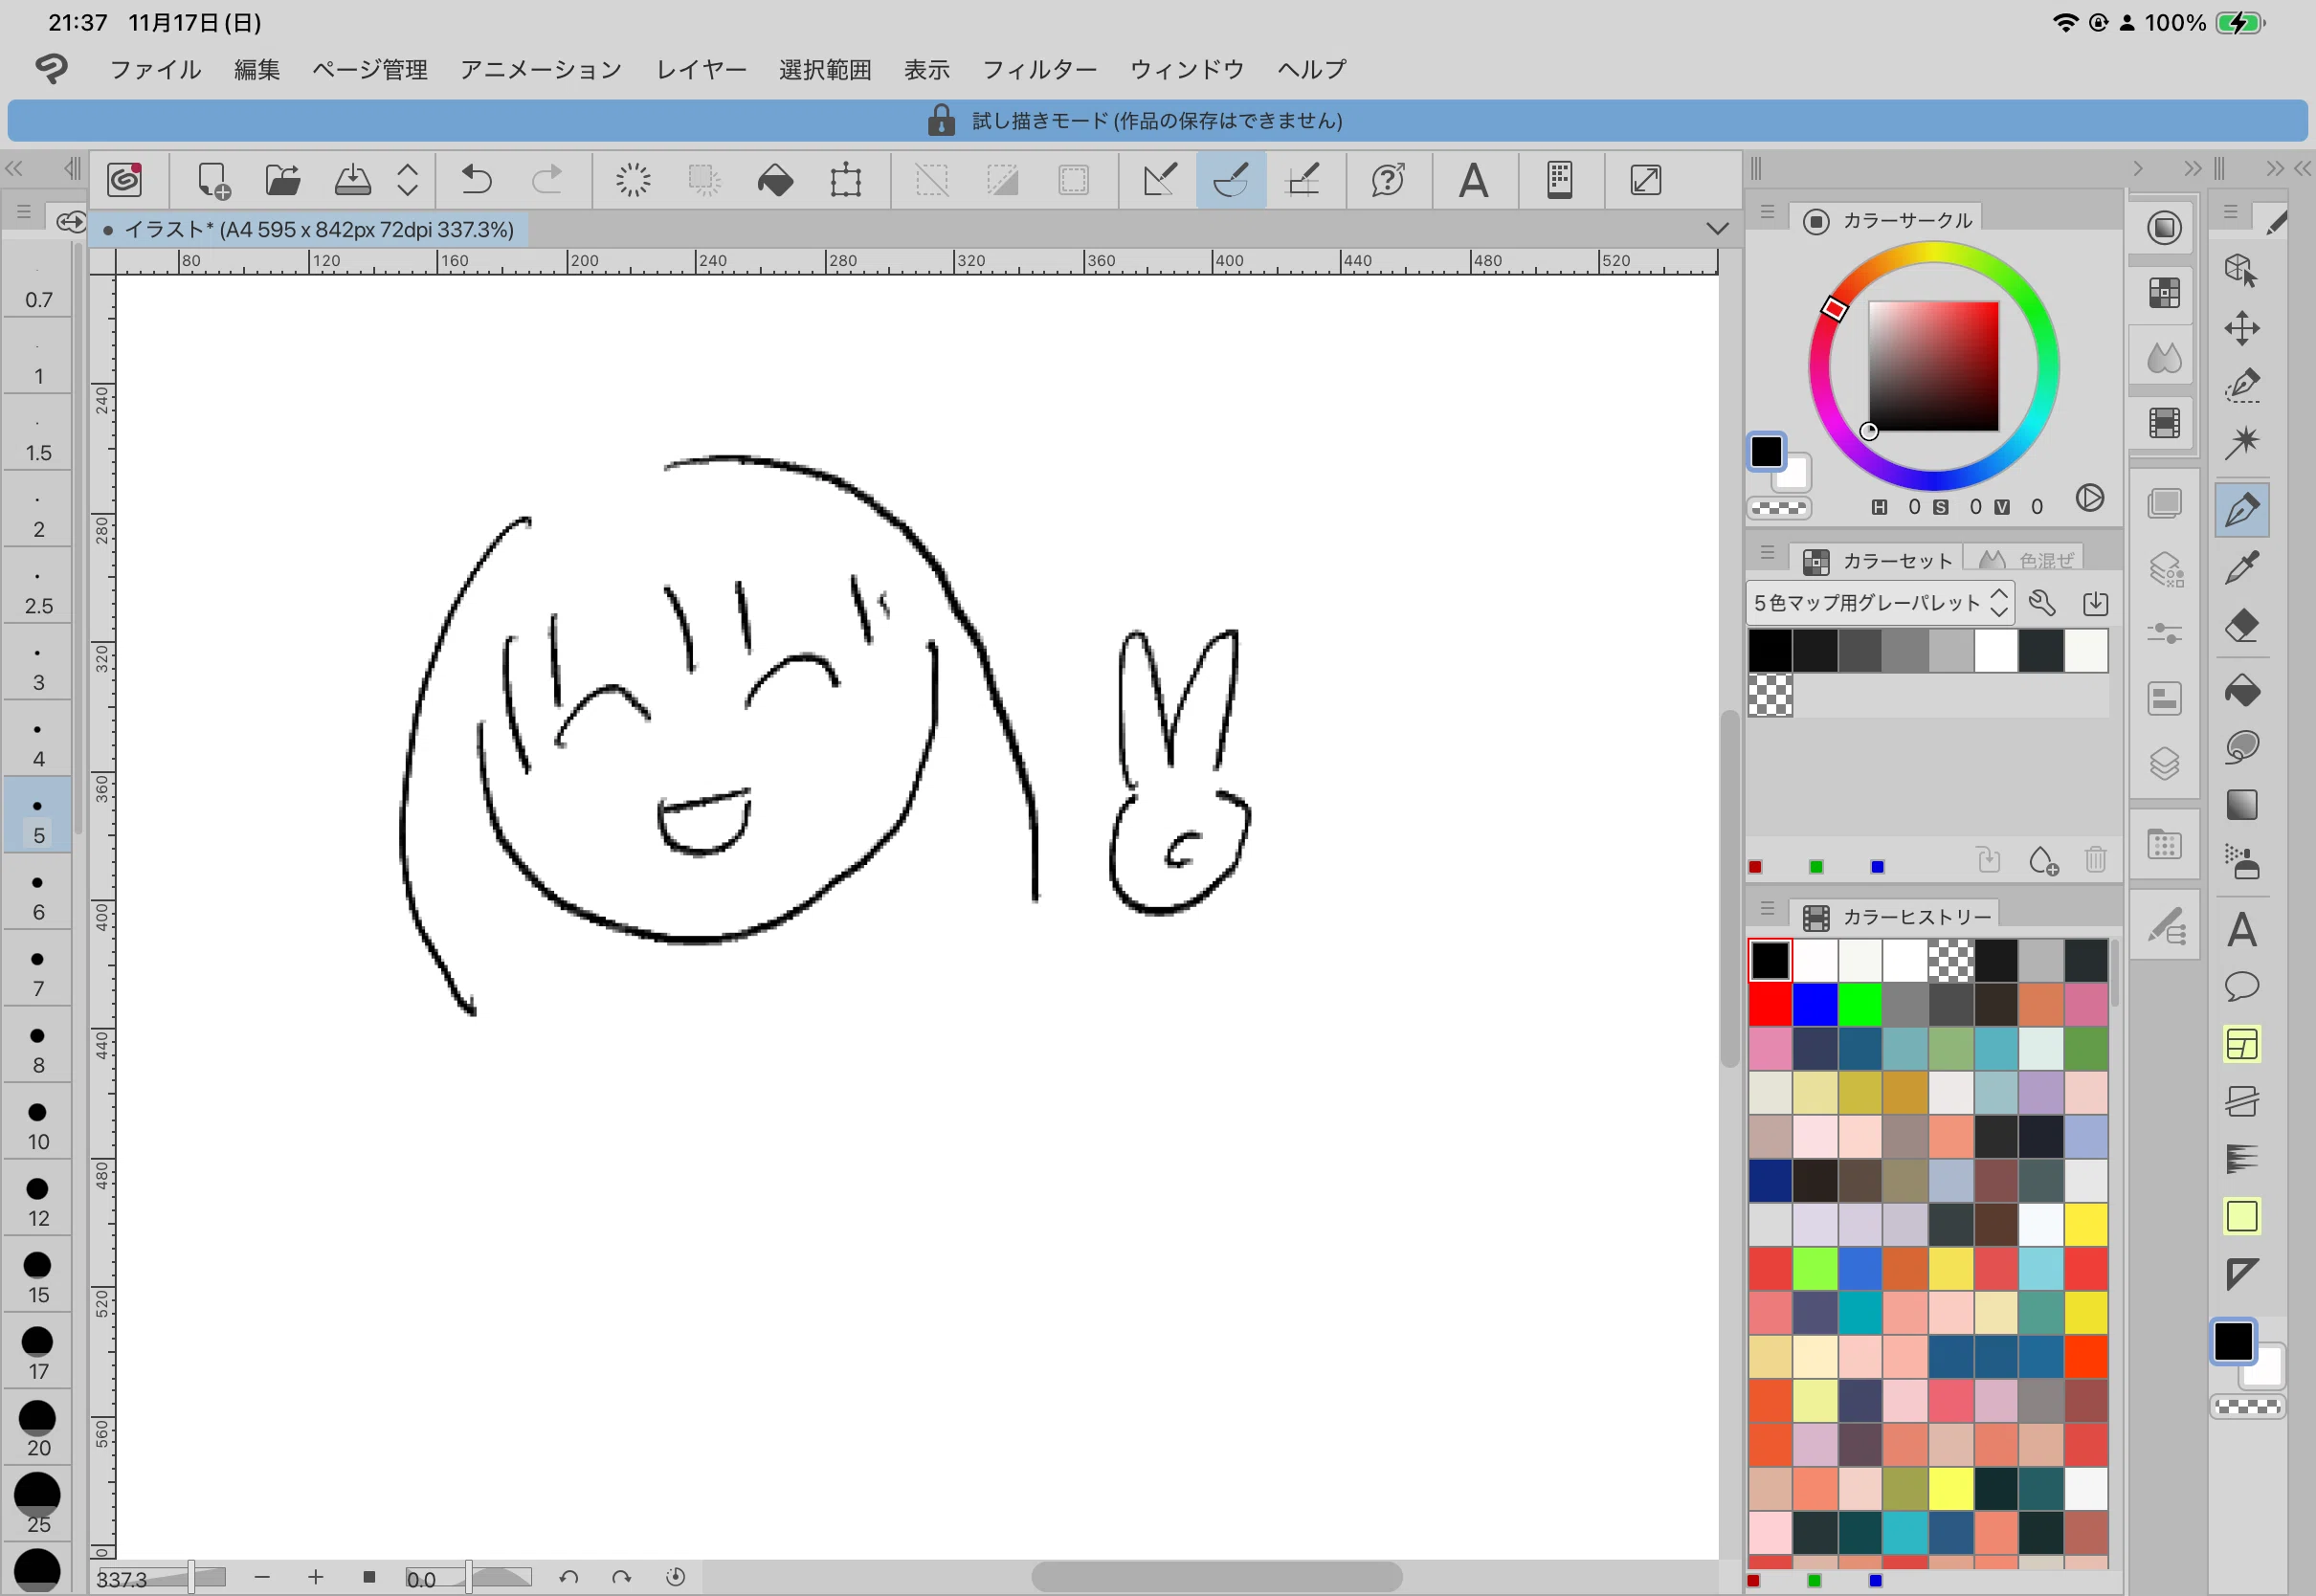This screenshot has width=2316, height=1596.
Task: Select the Gradient tool
Action: (2242, 805)
